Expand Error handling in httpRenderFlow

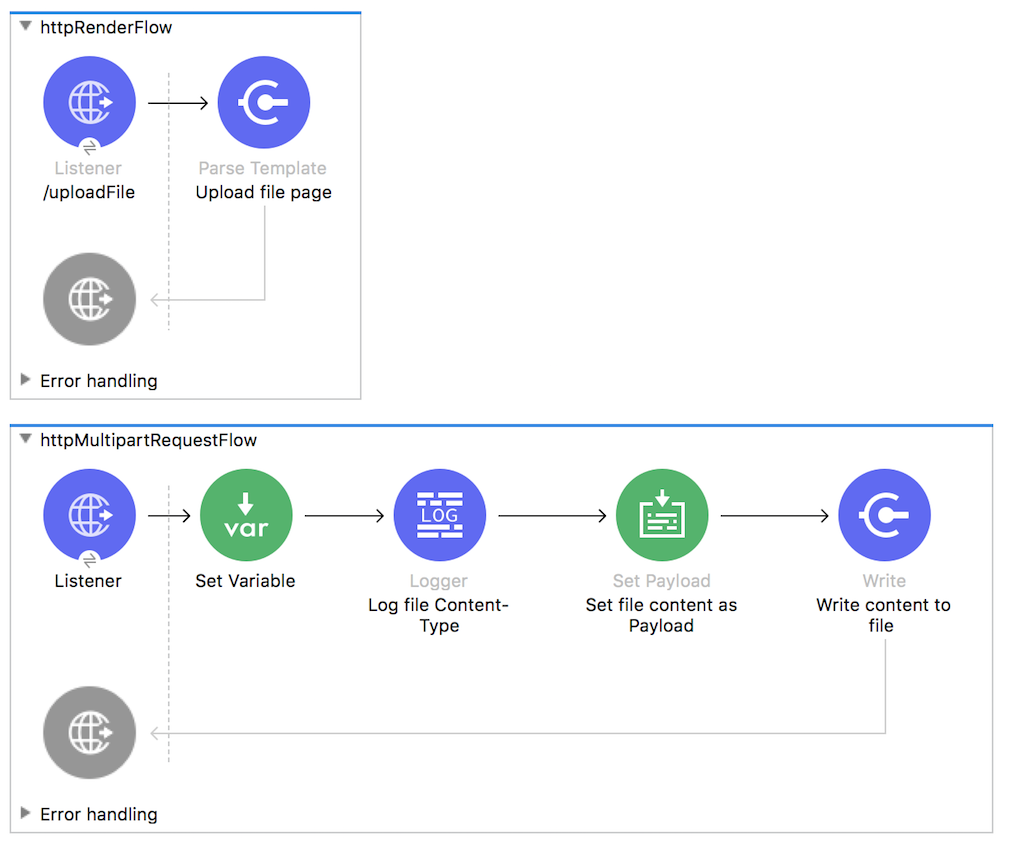(x=25, y=381)
